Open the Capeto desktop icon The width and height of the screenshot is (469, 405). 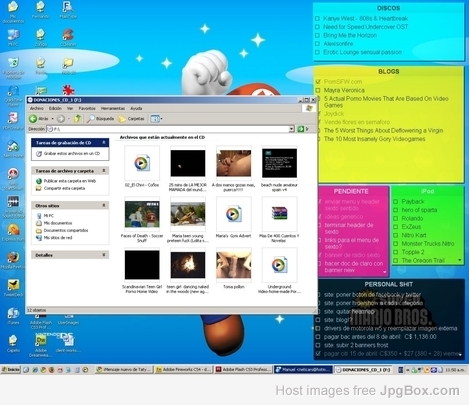[13, 343]
